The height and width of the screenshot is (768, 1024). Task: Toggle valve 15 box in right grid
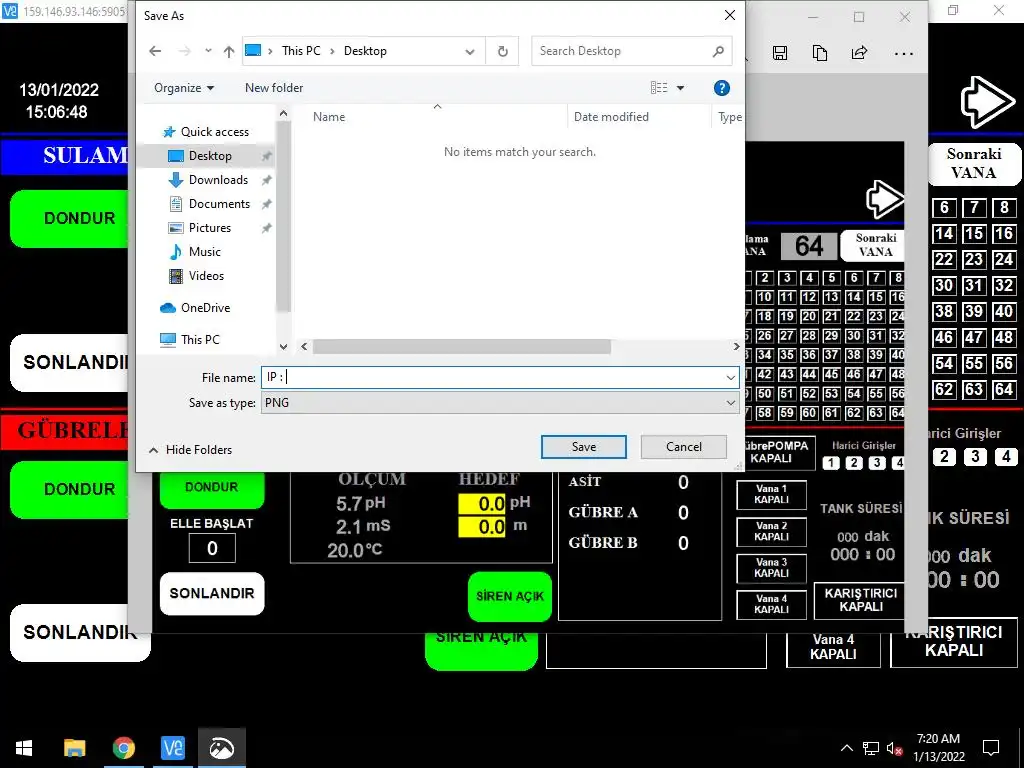click(x=974, y=234)
